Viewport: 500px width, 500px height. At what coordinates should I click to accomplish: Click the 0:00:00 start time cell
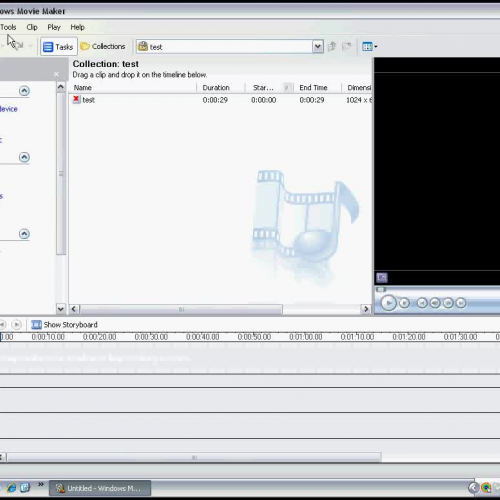(263, 100)
